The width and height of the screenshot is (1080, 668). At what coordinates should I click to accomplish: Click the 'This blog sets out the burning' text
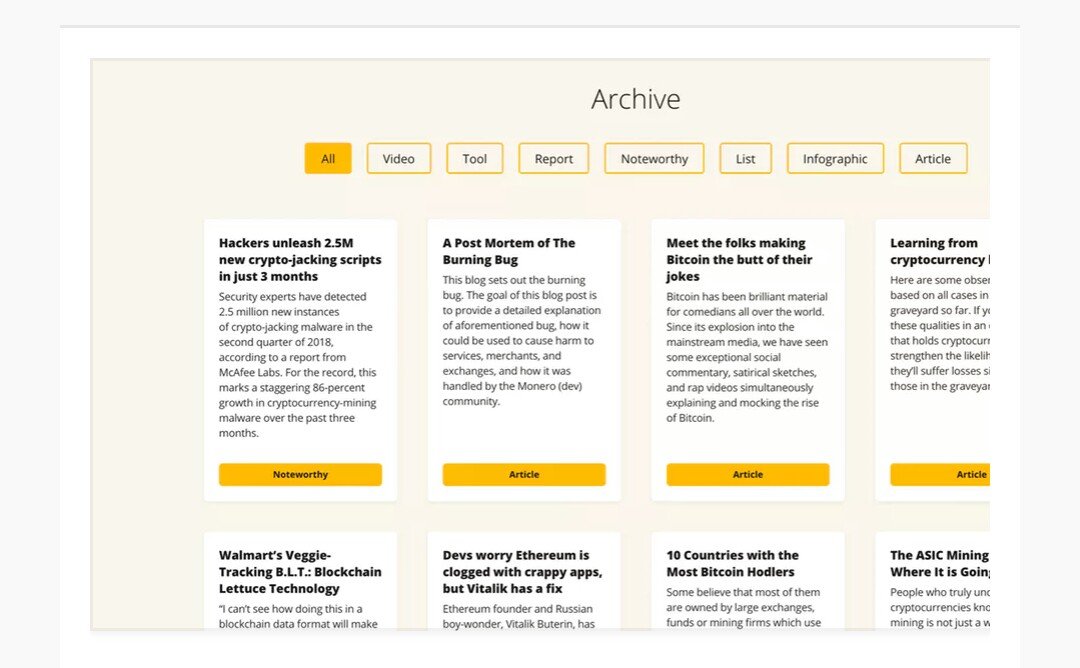pyautogui.click(x=522, y=340)
